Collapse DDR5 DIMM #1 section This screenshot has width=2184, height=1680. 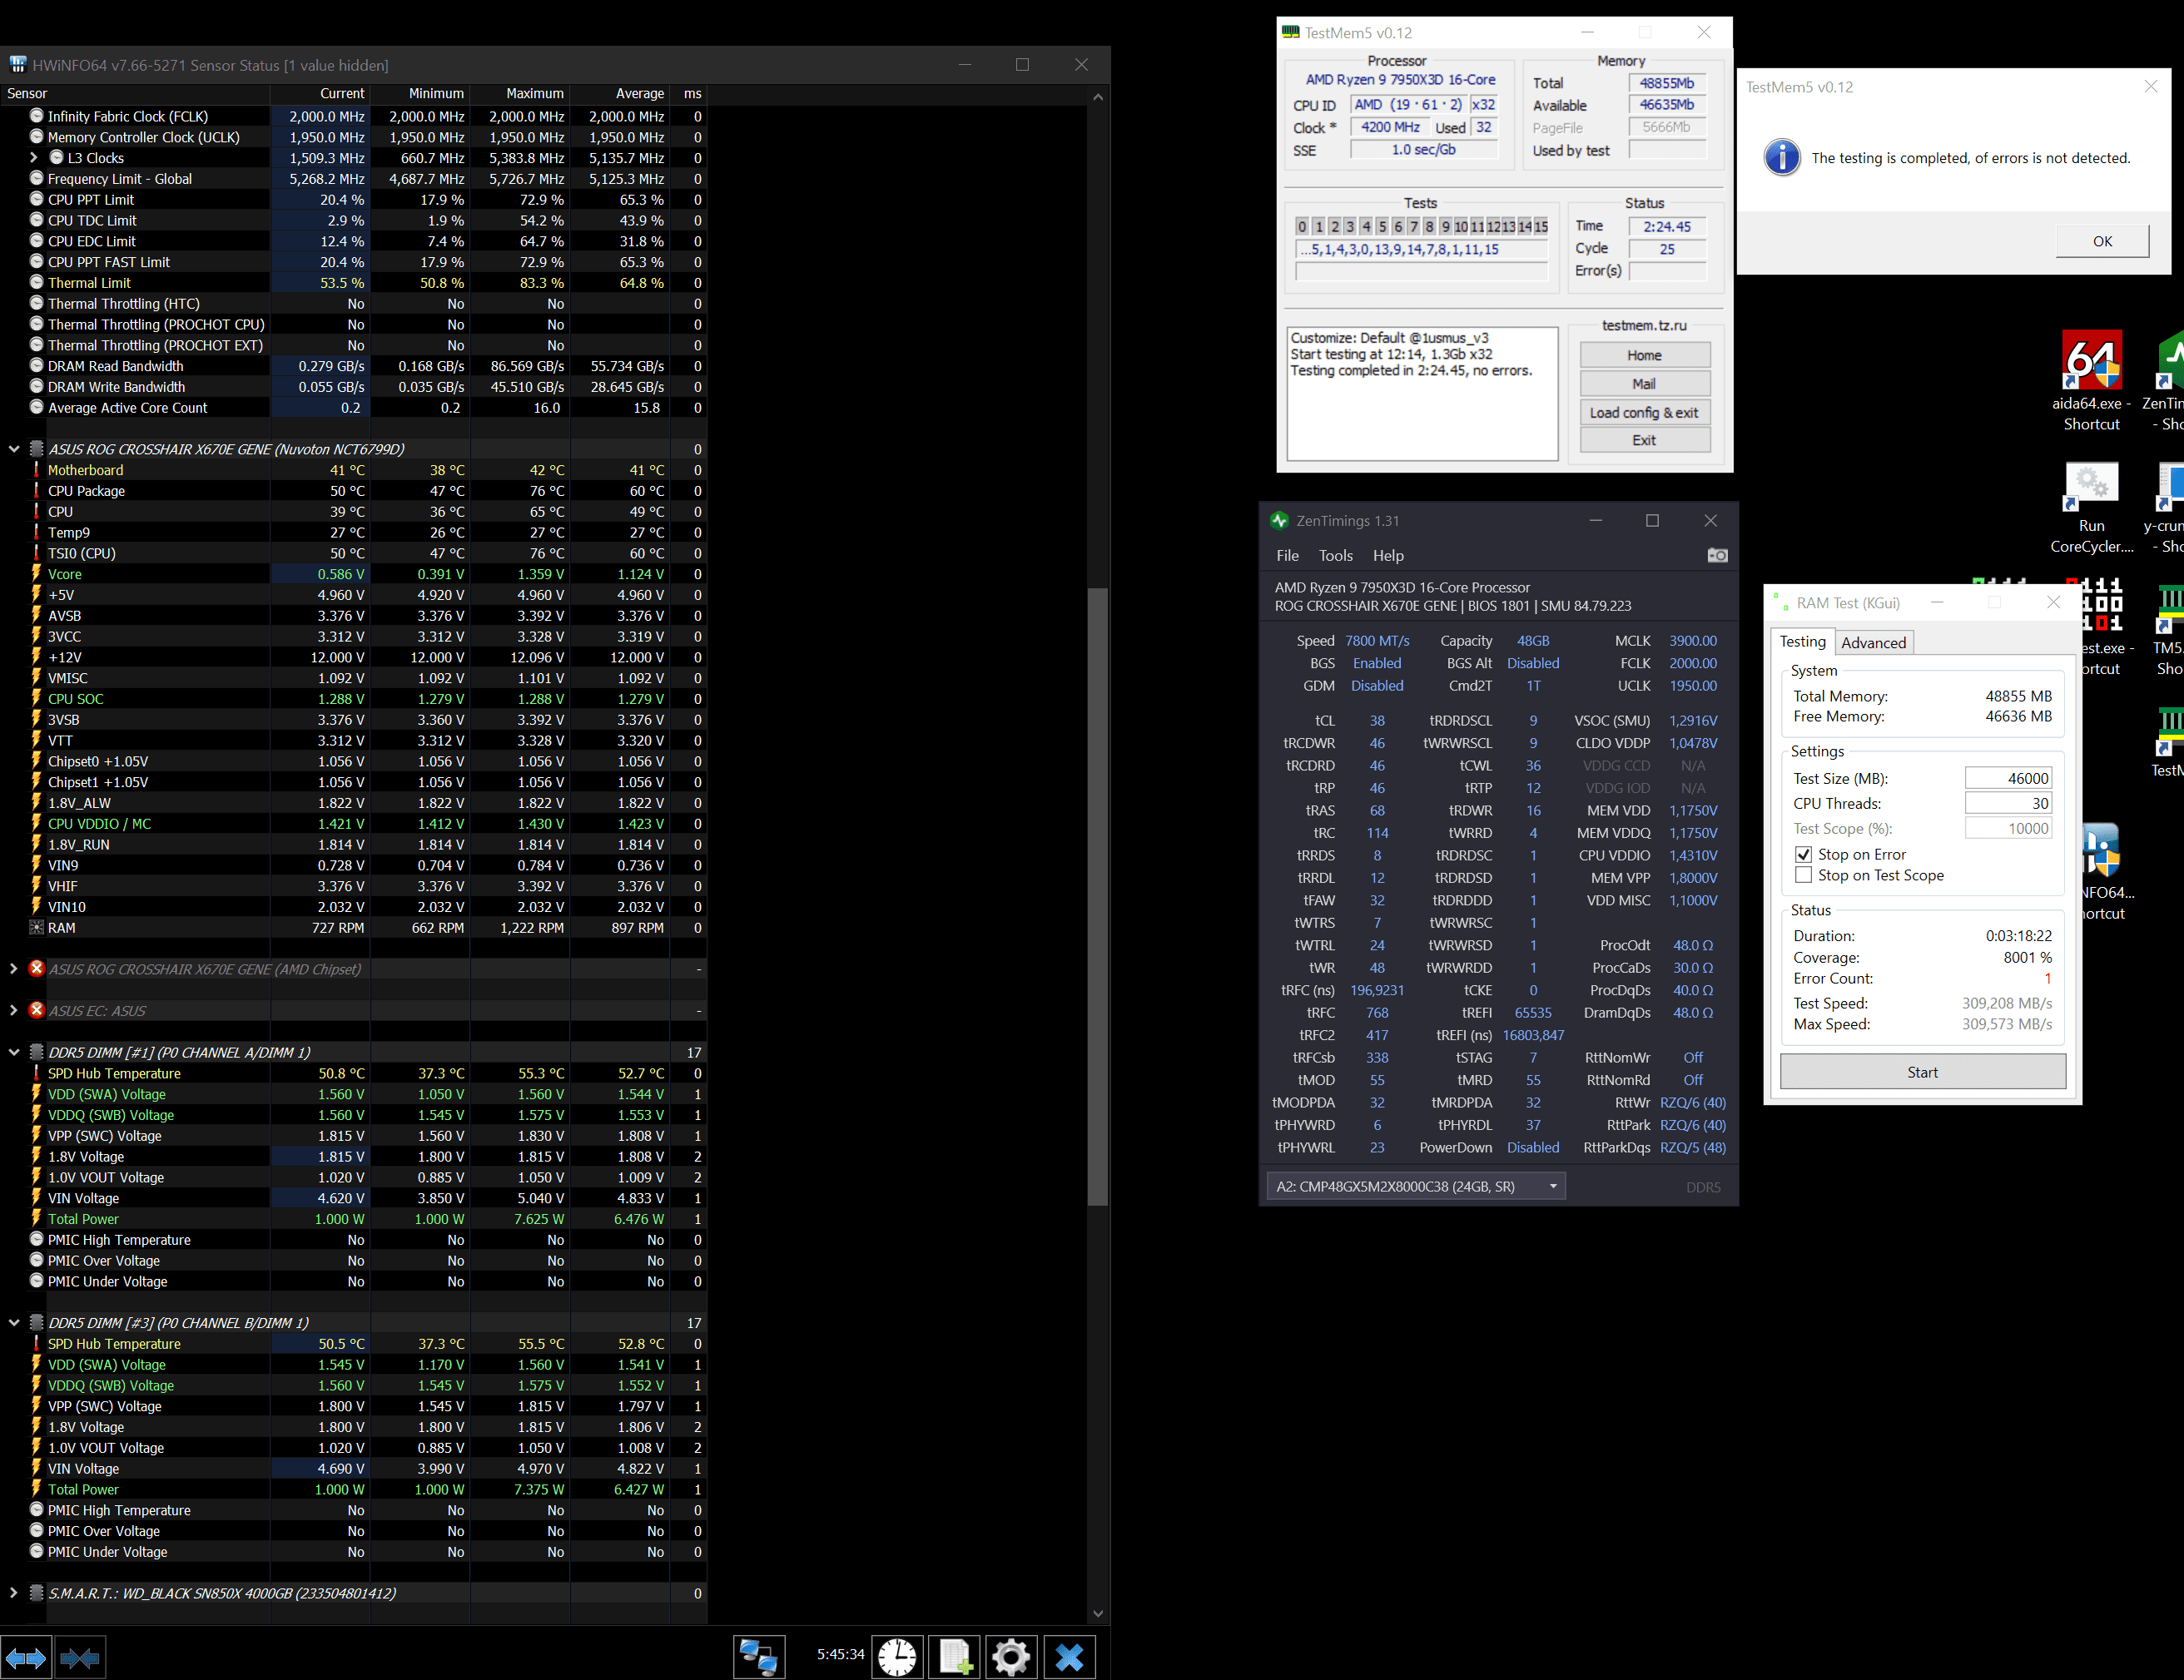[x=14, y=1053]
